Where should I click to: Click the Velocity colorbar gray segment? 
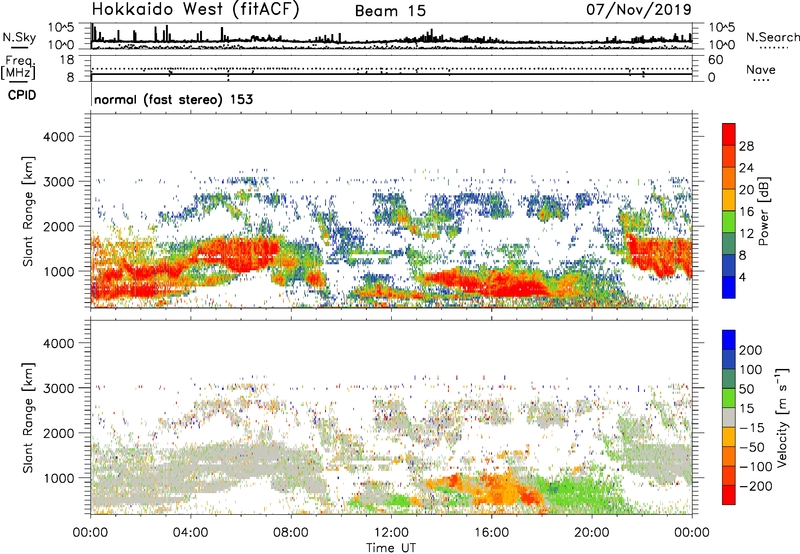pos(729,418)
